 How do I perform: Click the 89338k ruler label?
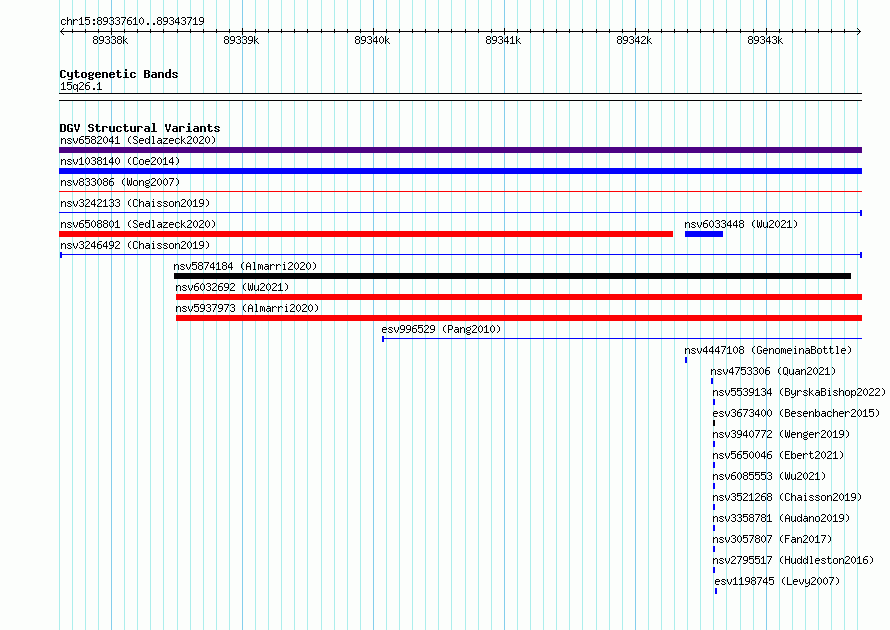pos(110,40)
